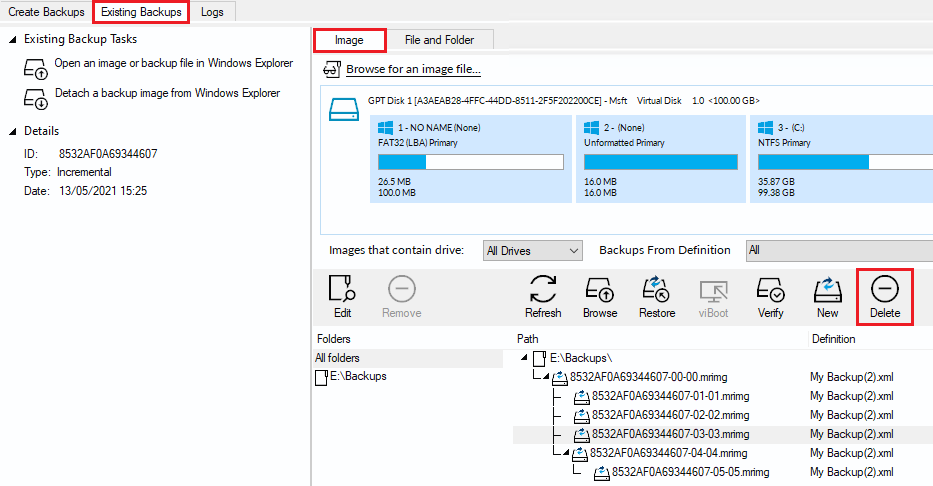Open an image in Windows Explorer
Image resolution: width=933 pixels, height=486 pixels.
pyautogui.click(x=173, y=64)
